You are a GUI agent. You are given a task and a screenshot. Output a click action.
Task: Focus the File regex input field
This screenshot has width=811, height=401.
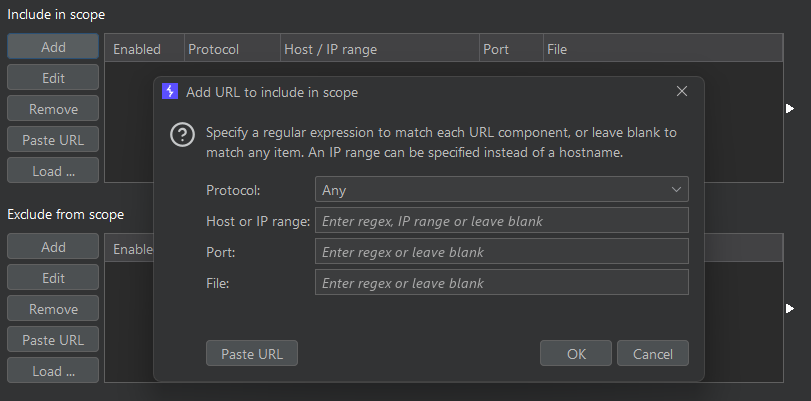pos(501,283)
